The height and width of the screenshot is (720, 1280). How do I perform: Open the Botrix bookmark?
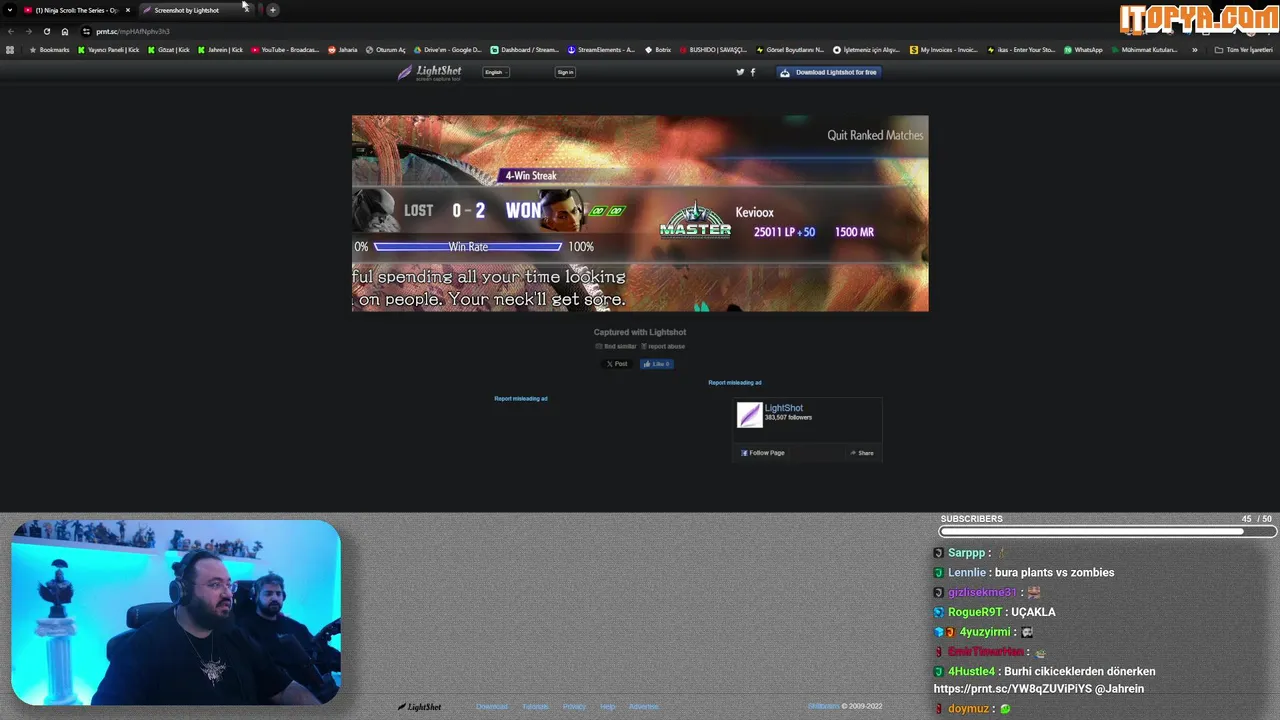(x=658, y=49)
